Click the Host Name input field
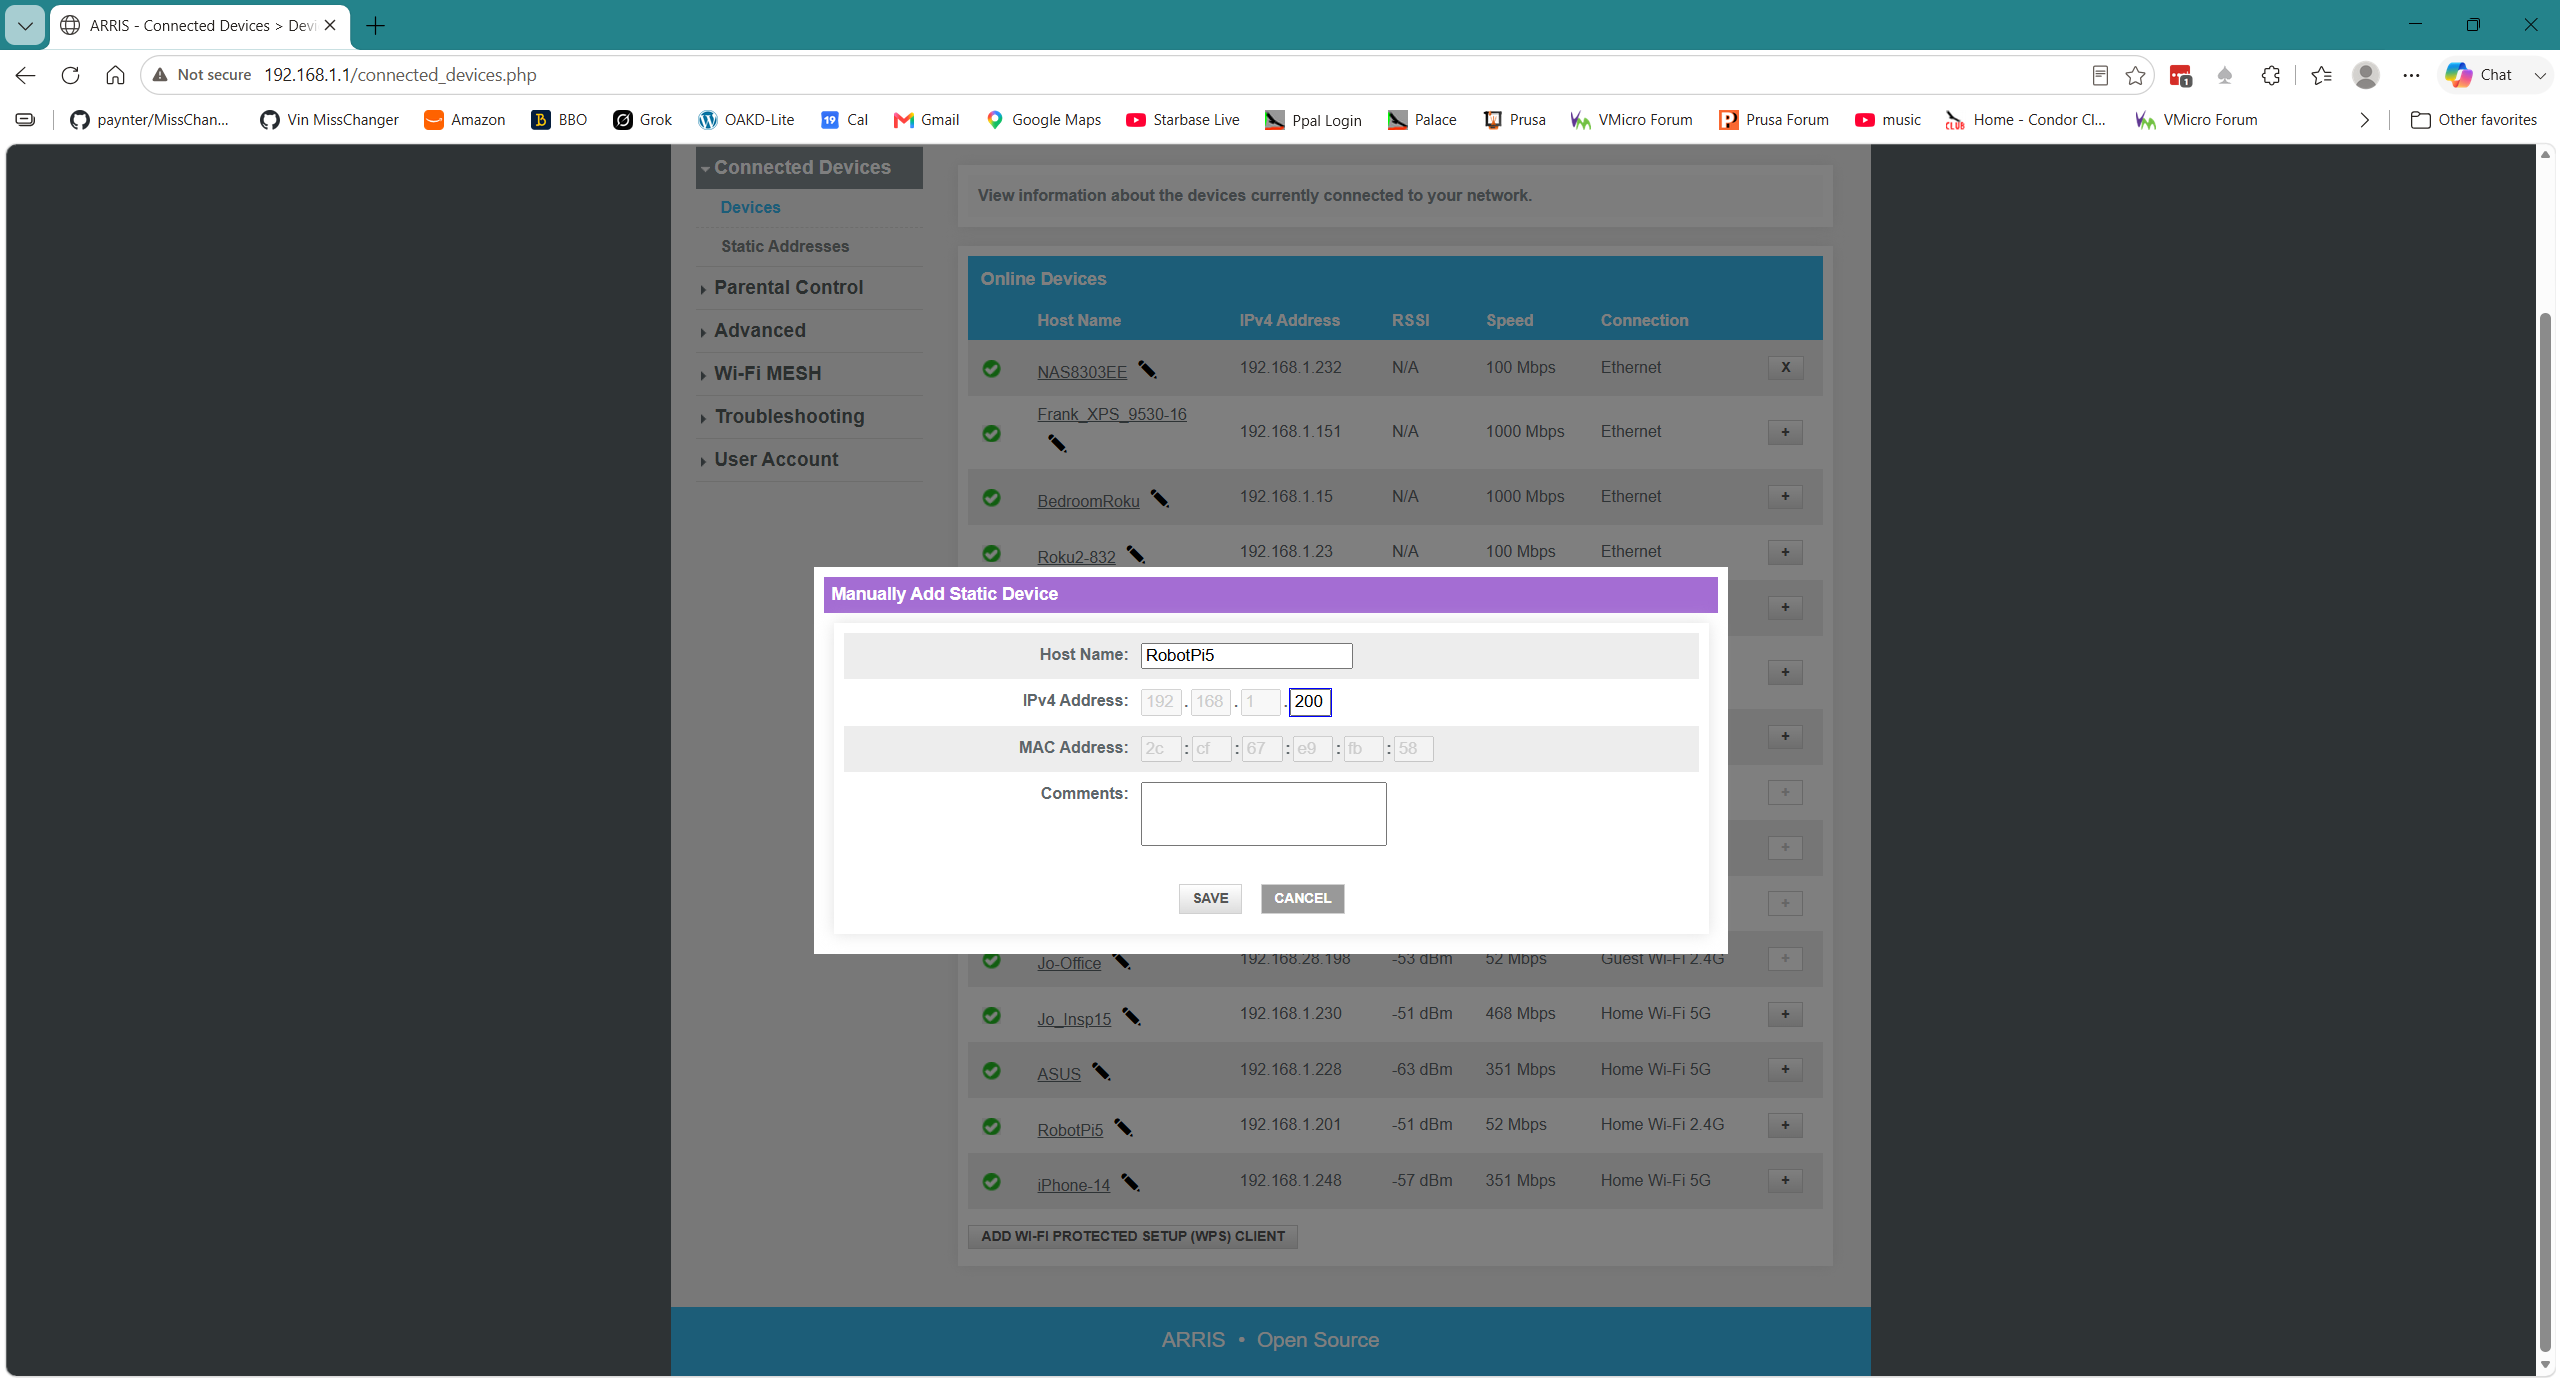 (x=1246, y=655)
